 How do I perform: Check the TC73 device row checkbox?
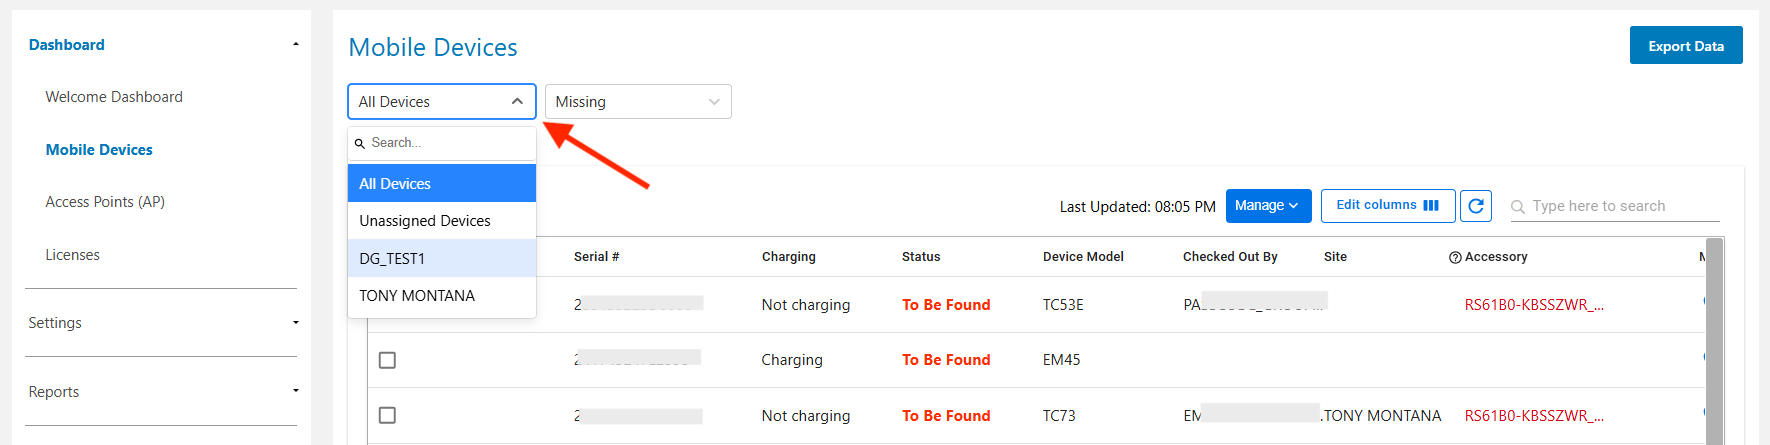point(387,415)
